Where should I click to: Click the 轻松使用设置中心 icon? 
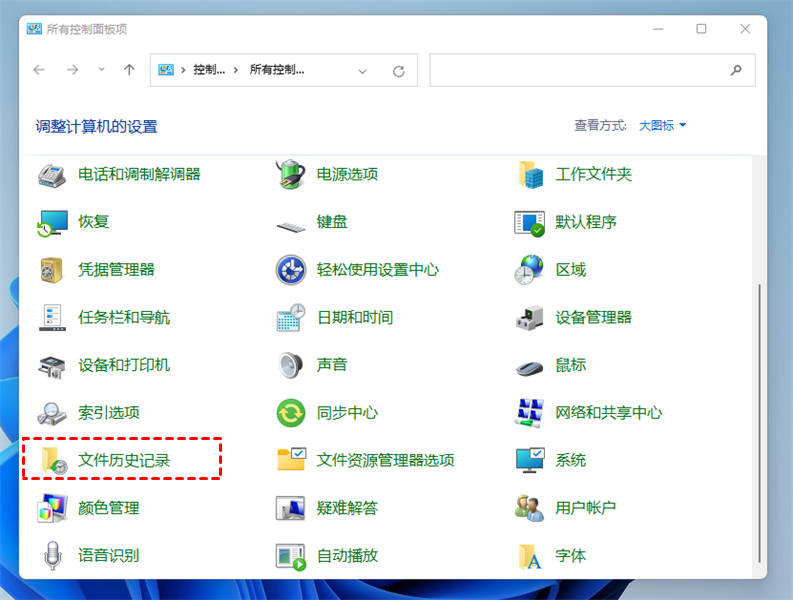click(291, 270)
